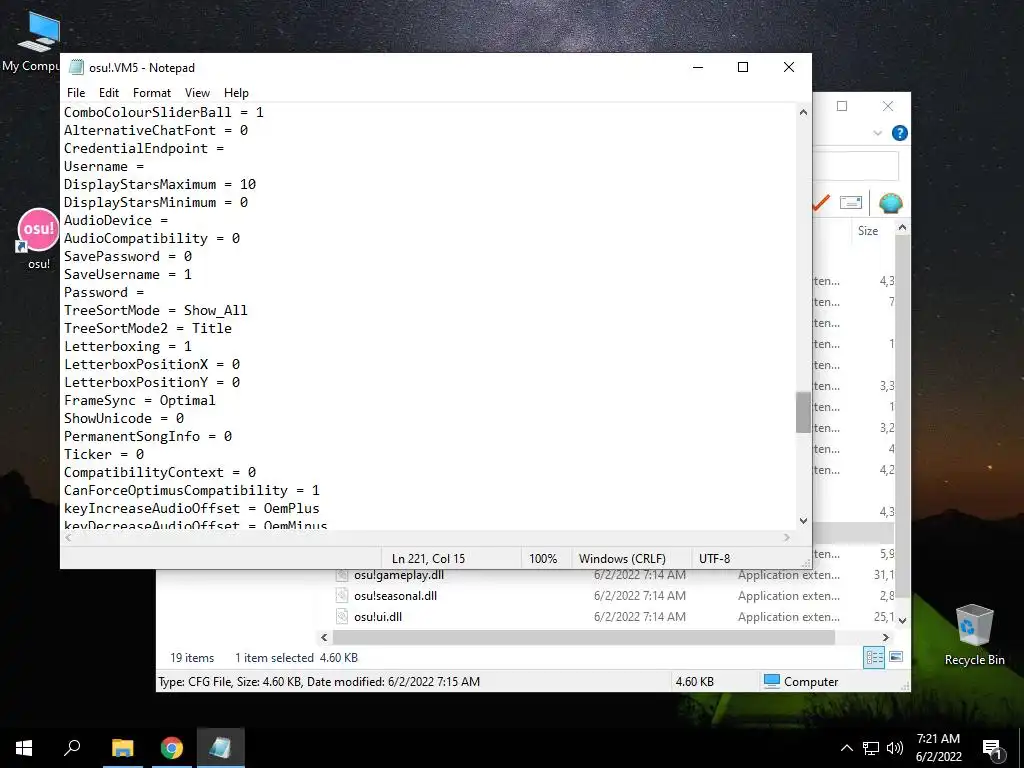Click the File Explorer search box
The height and width of the screenshot is (768, 1024).
[856, 166]
